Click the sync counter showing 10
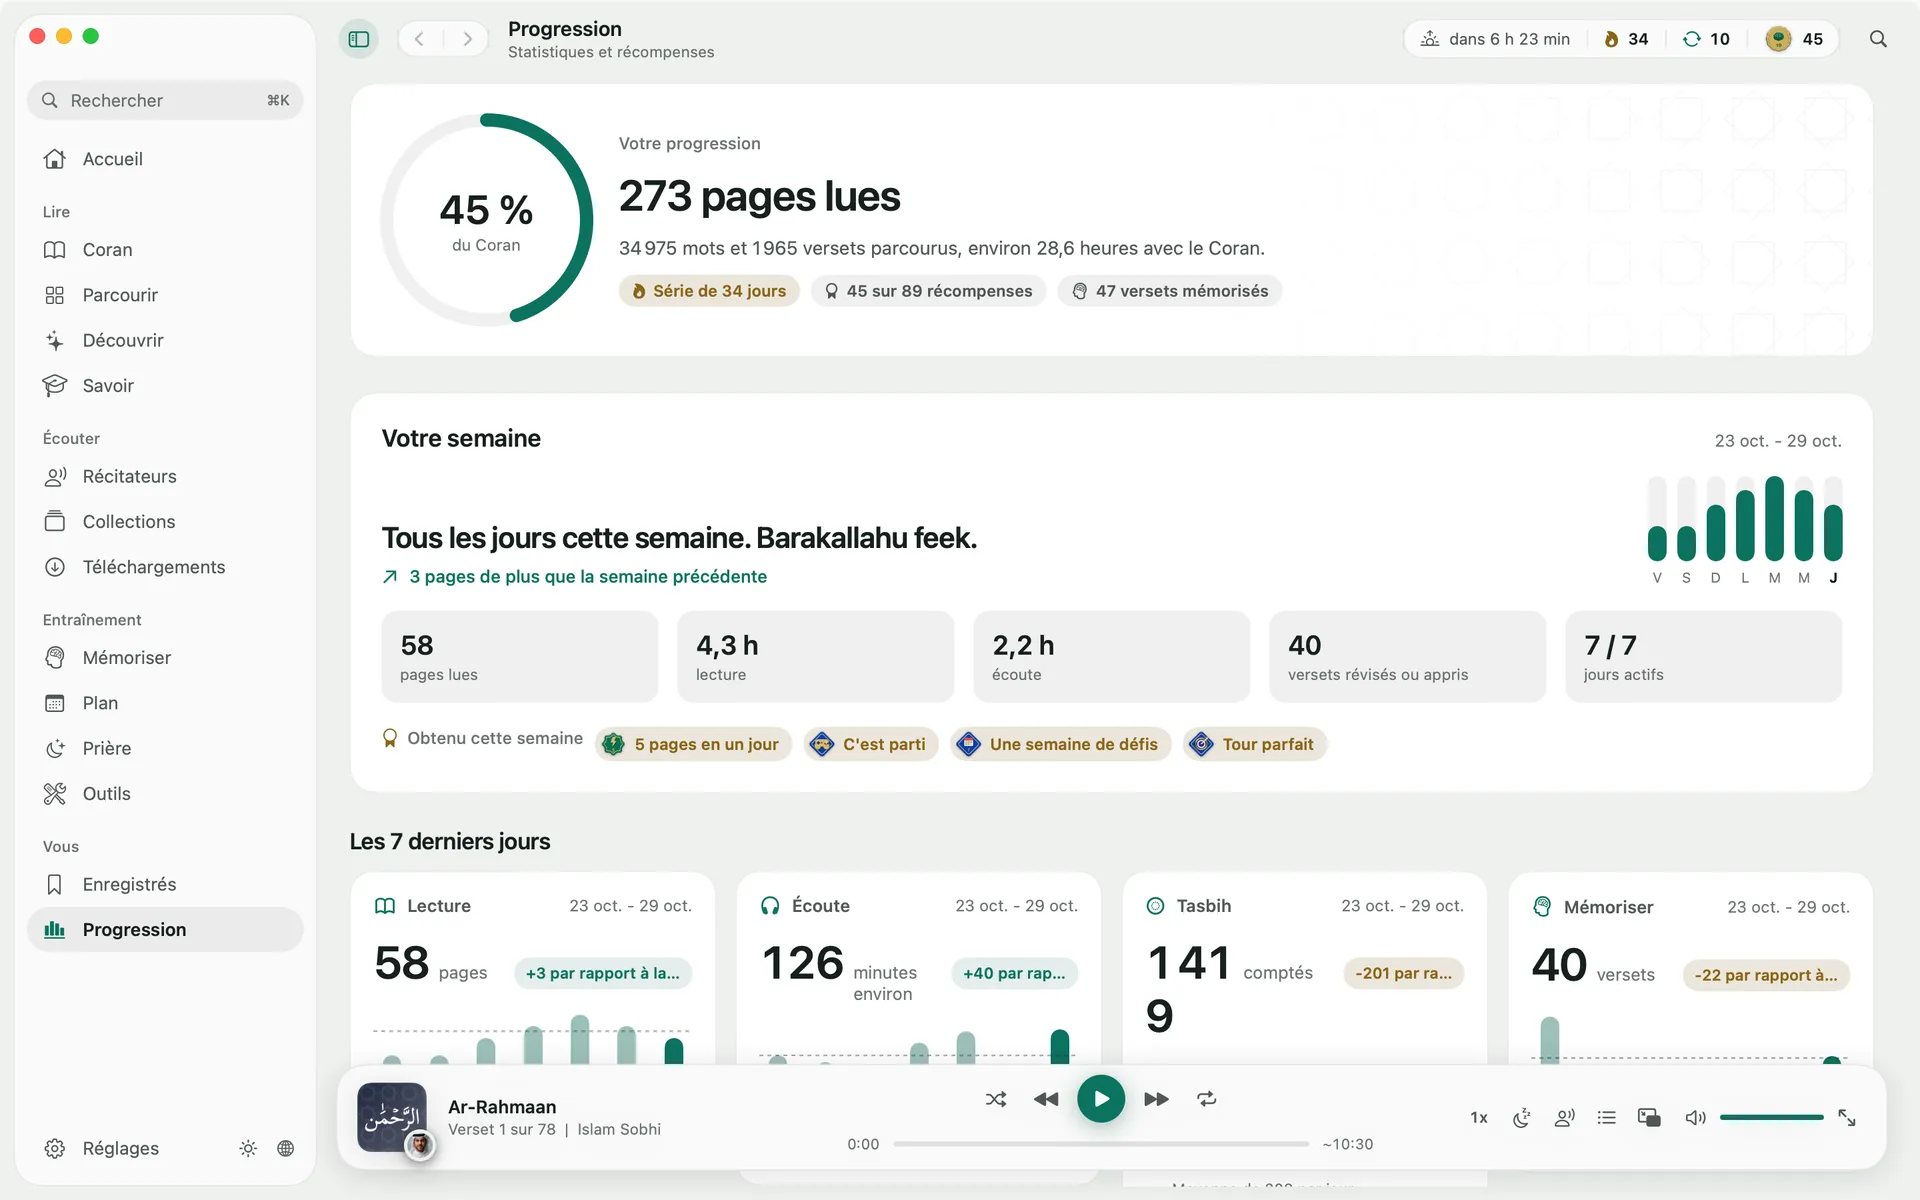The image size is (1920, 1200). [x=1706, y=39]
